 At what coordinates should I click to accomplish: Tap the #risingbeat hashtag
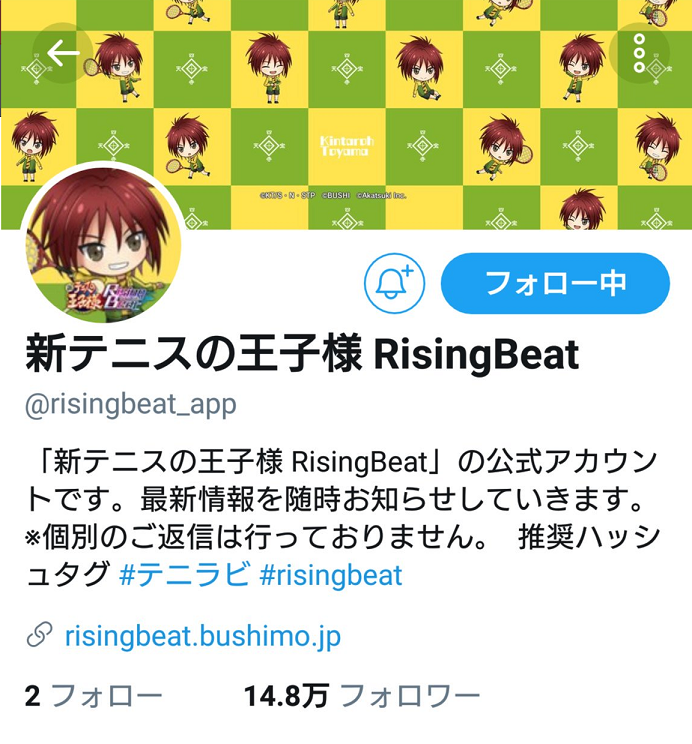point(331,576)
